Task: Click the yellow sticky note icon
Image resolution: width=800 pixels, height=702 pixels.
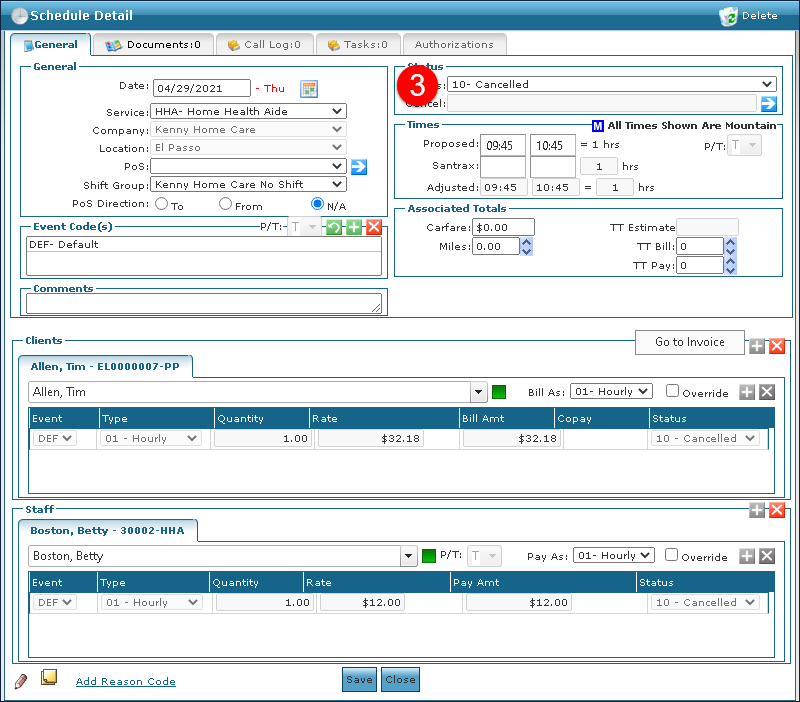Action: click(x=48, y=679)
